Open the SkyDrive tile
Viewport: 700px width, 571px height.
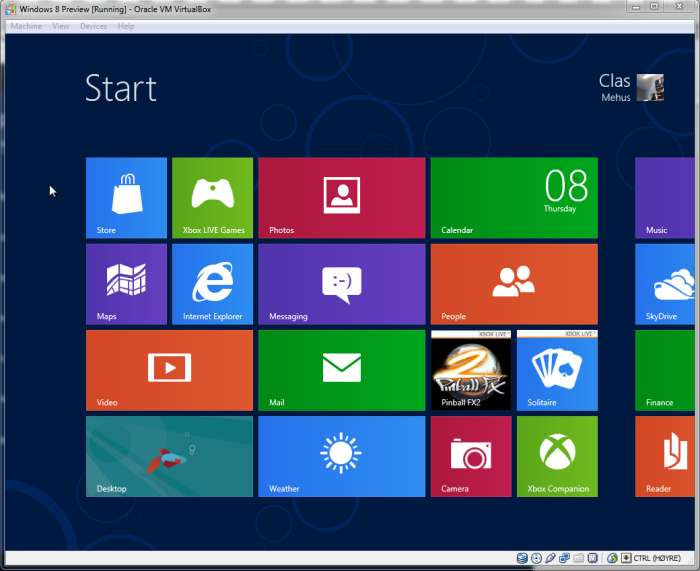pyautogui.click(x=665, y=284)
